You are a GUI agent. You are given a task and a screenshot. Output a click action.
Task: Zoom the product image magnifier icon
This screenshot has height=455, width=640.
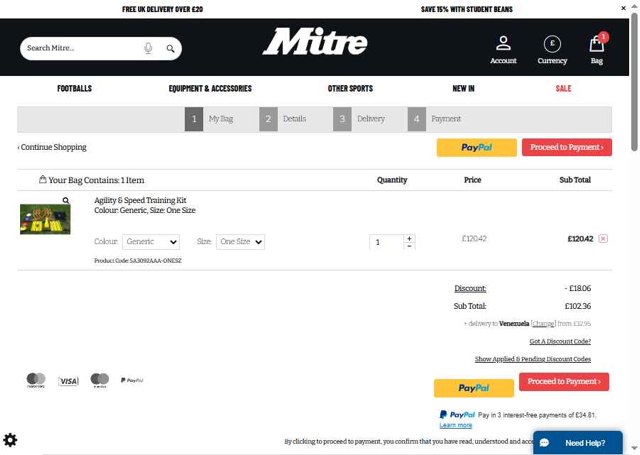(66, 200)
